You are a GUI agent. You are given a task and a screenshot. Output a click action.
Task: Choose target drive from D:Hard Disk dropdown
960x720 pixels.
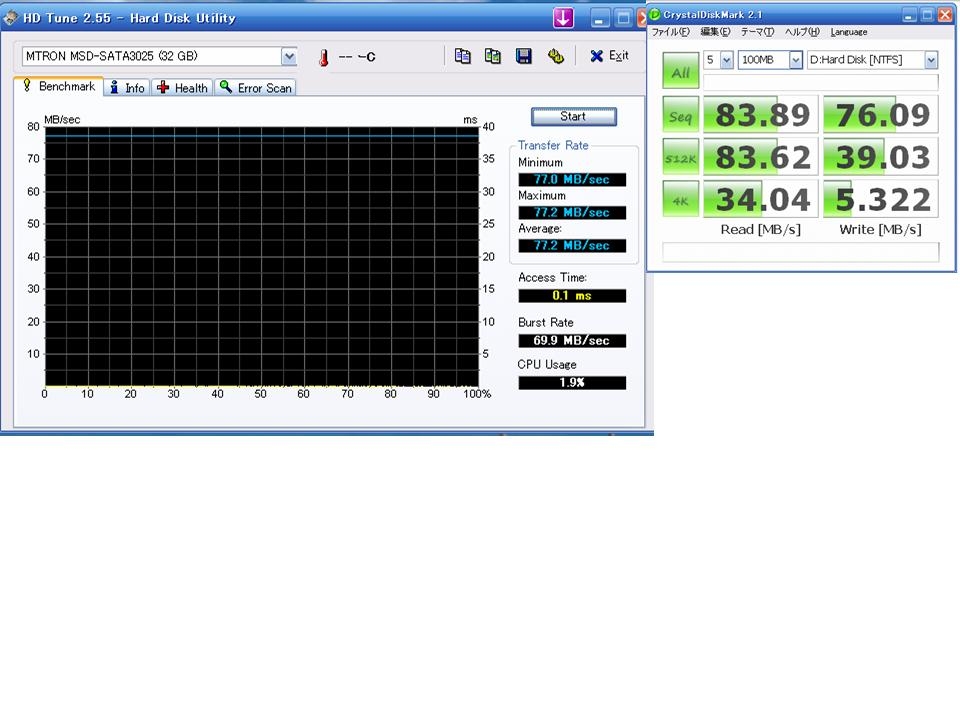(931, 60)
